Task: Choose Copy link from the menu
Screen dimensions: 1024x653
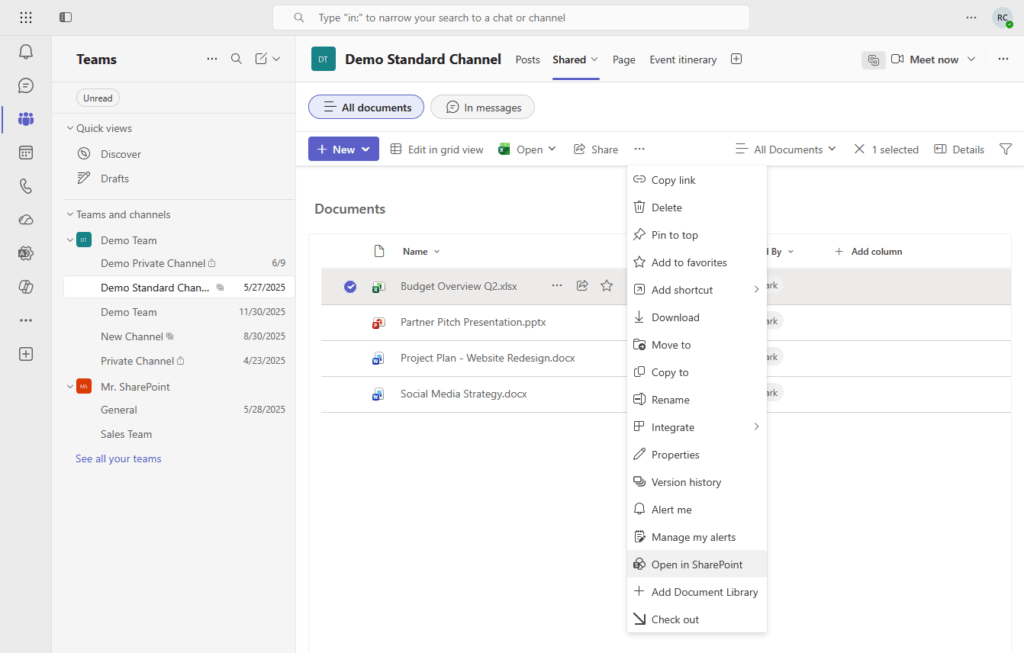Action: (696, 180)
